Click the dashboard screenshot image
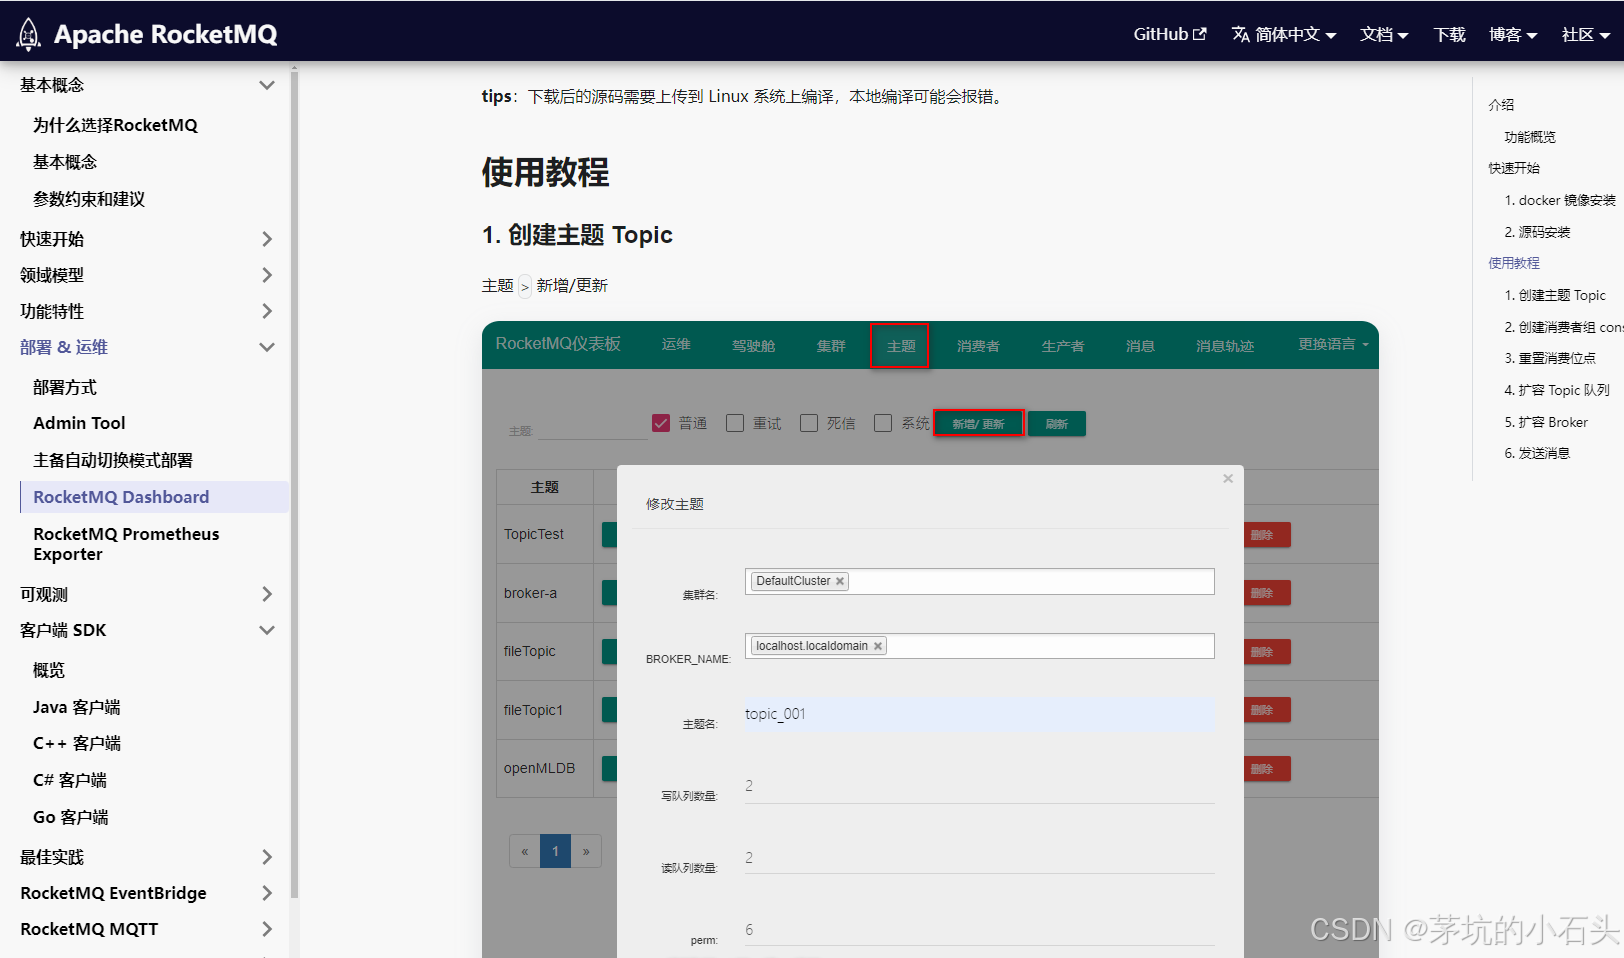 click(930, 640)
